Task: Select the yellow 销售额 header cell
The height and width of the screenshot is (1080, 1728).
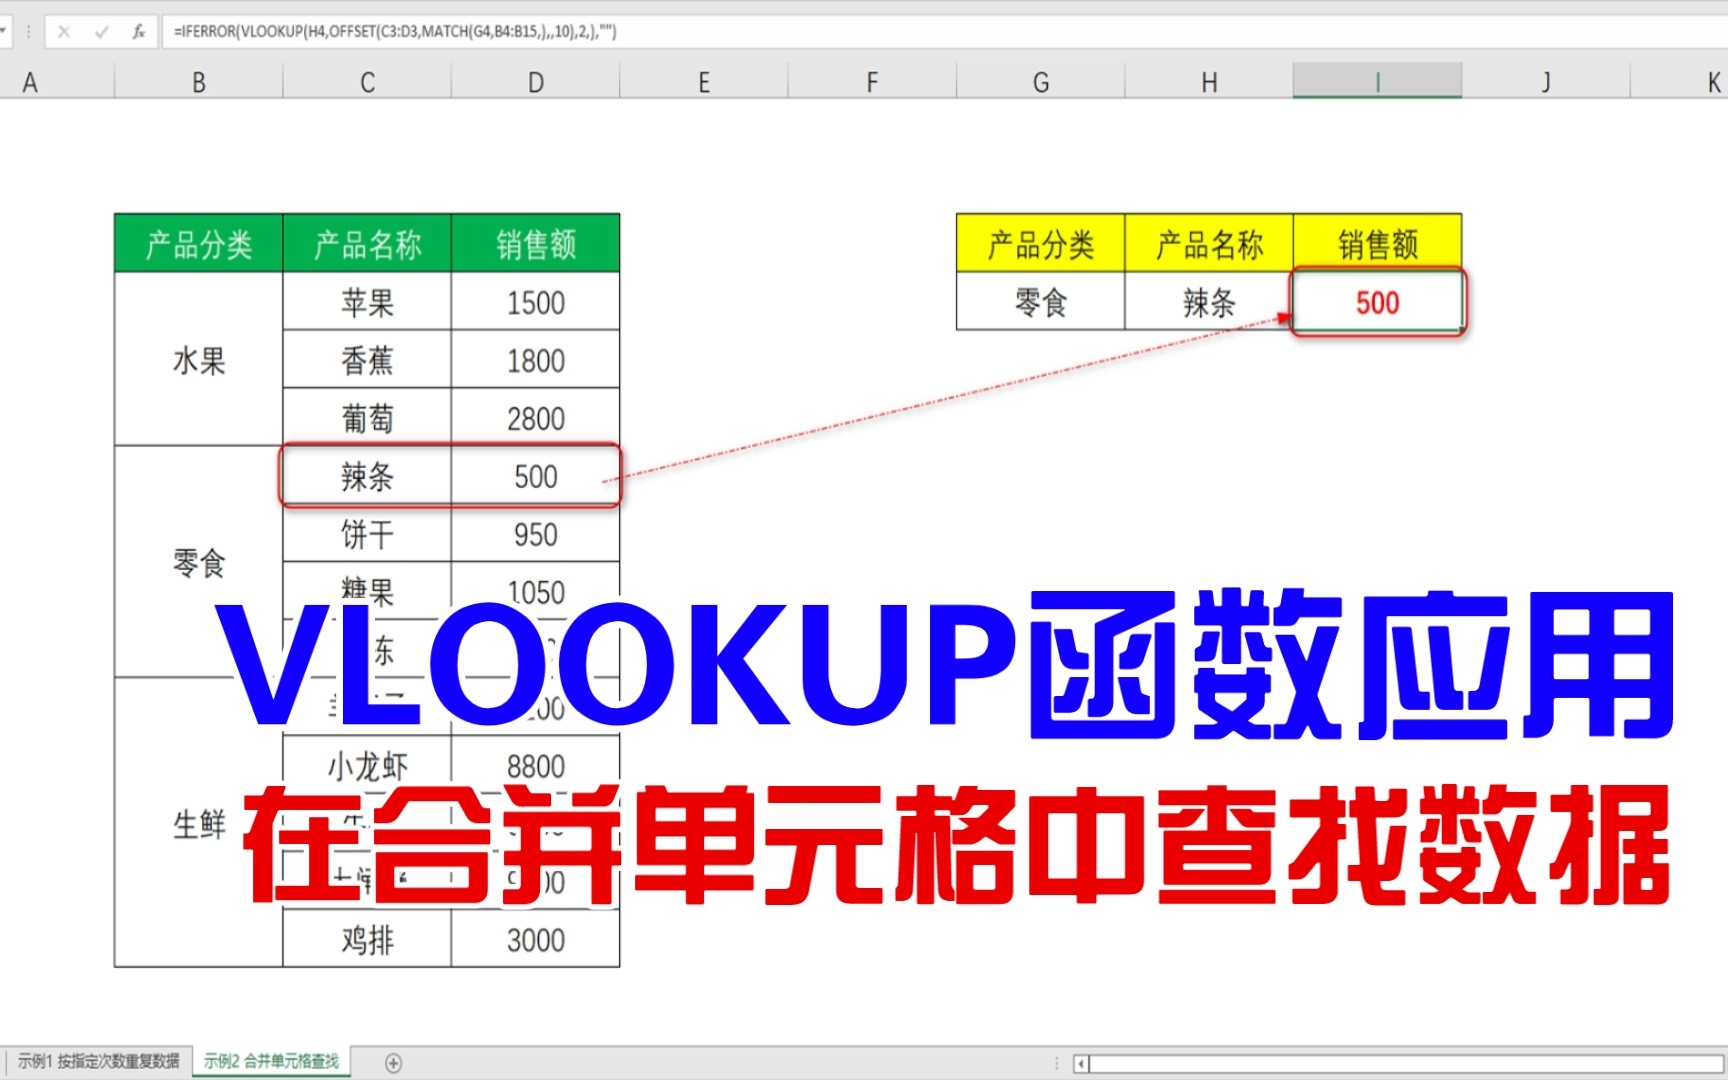Action: click(1378, 243)
